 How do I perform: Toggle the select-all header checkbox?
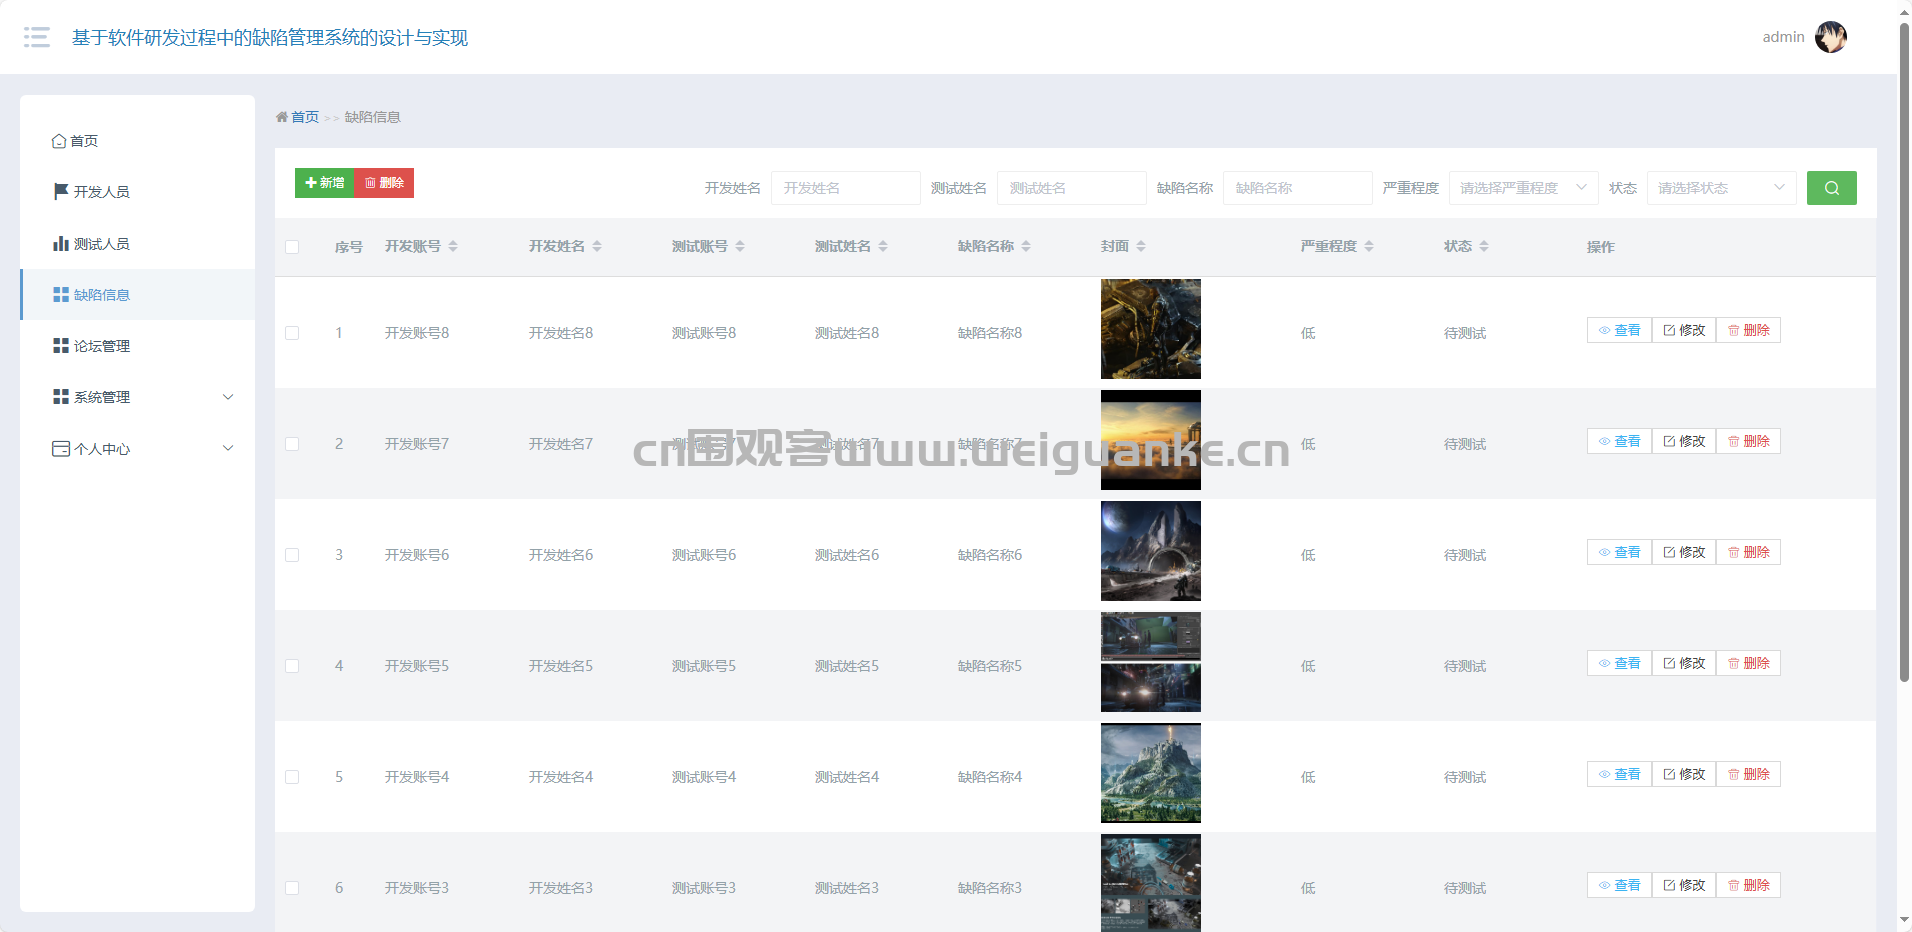click(292, 247)
